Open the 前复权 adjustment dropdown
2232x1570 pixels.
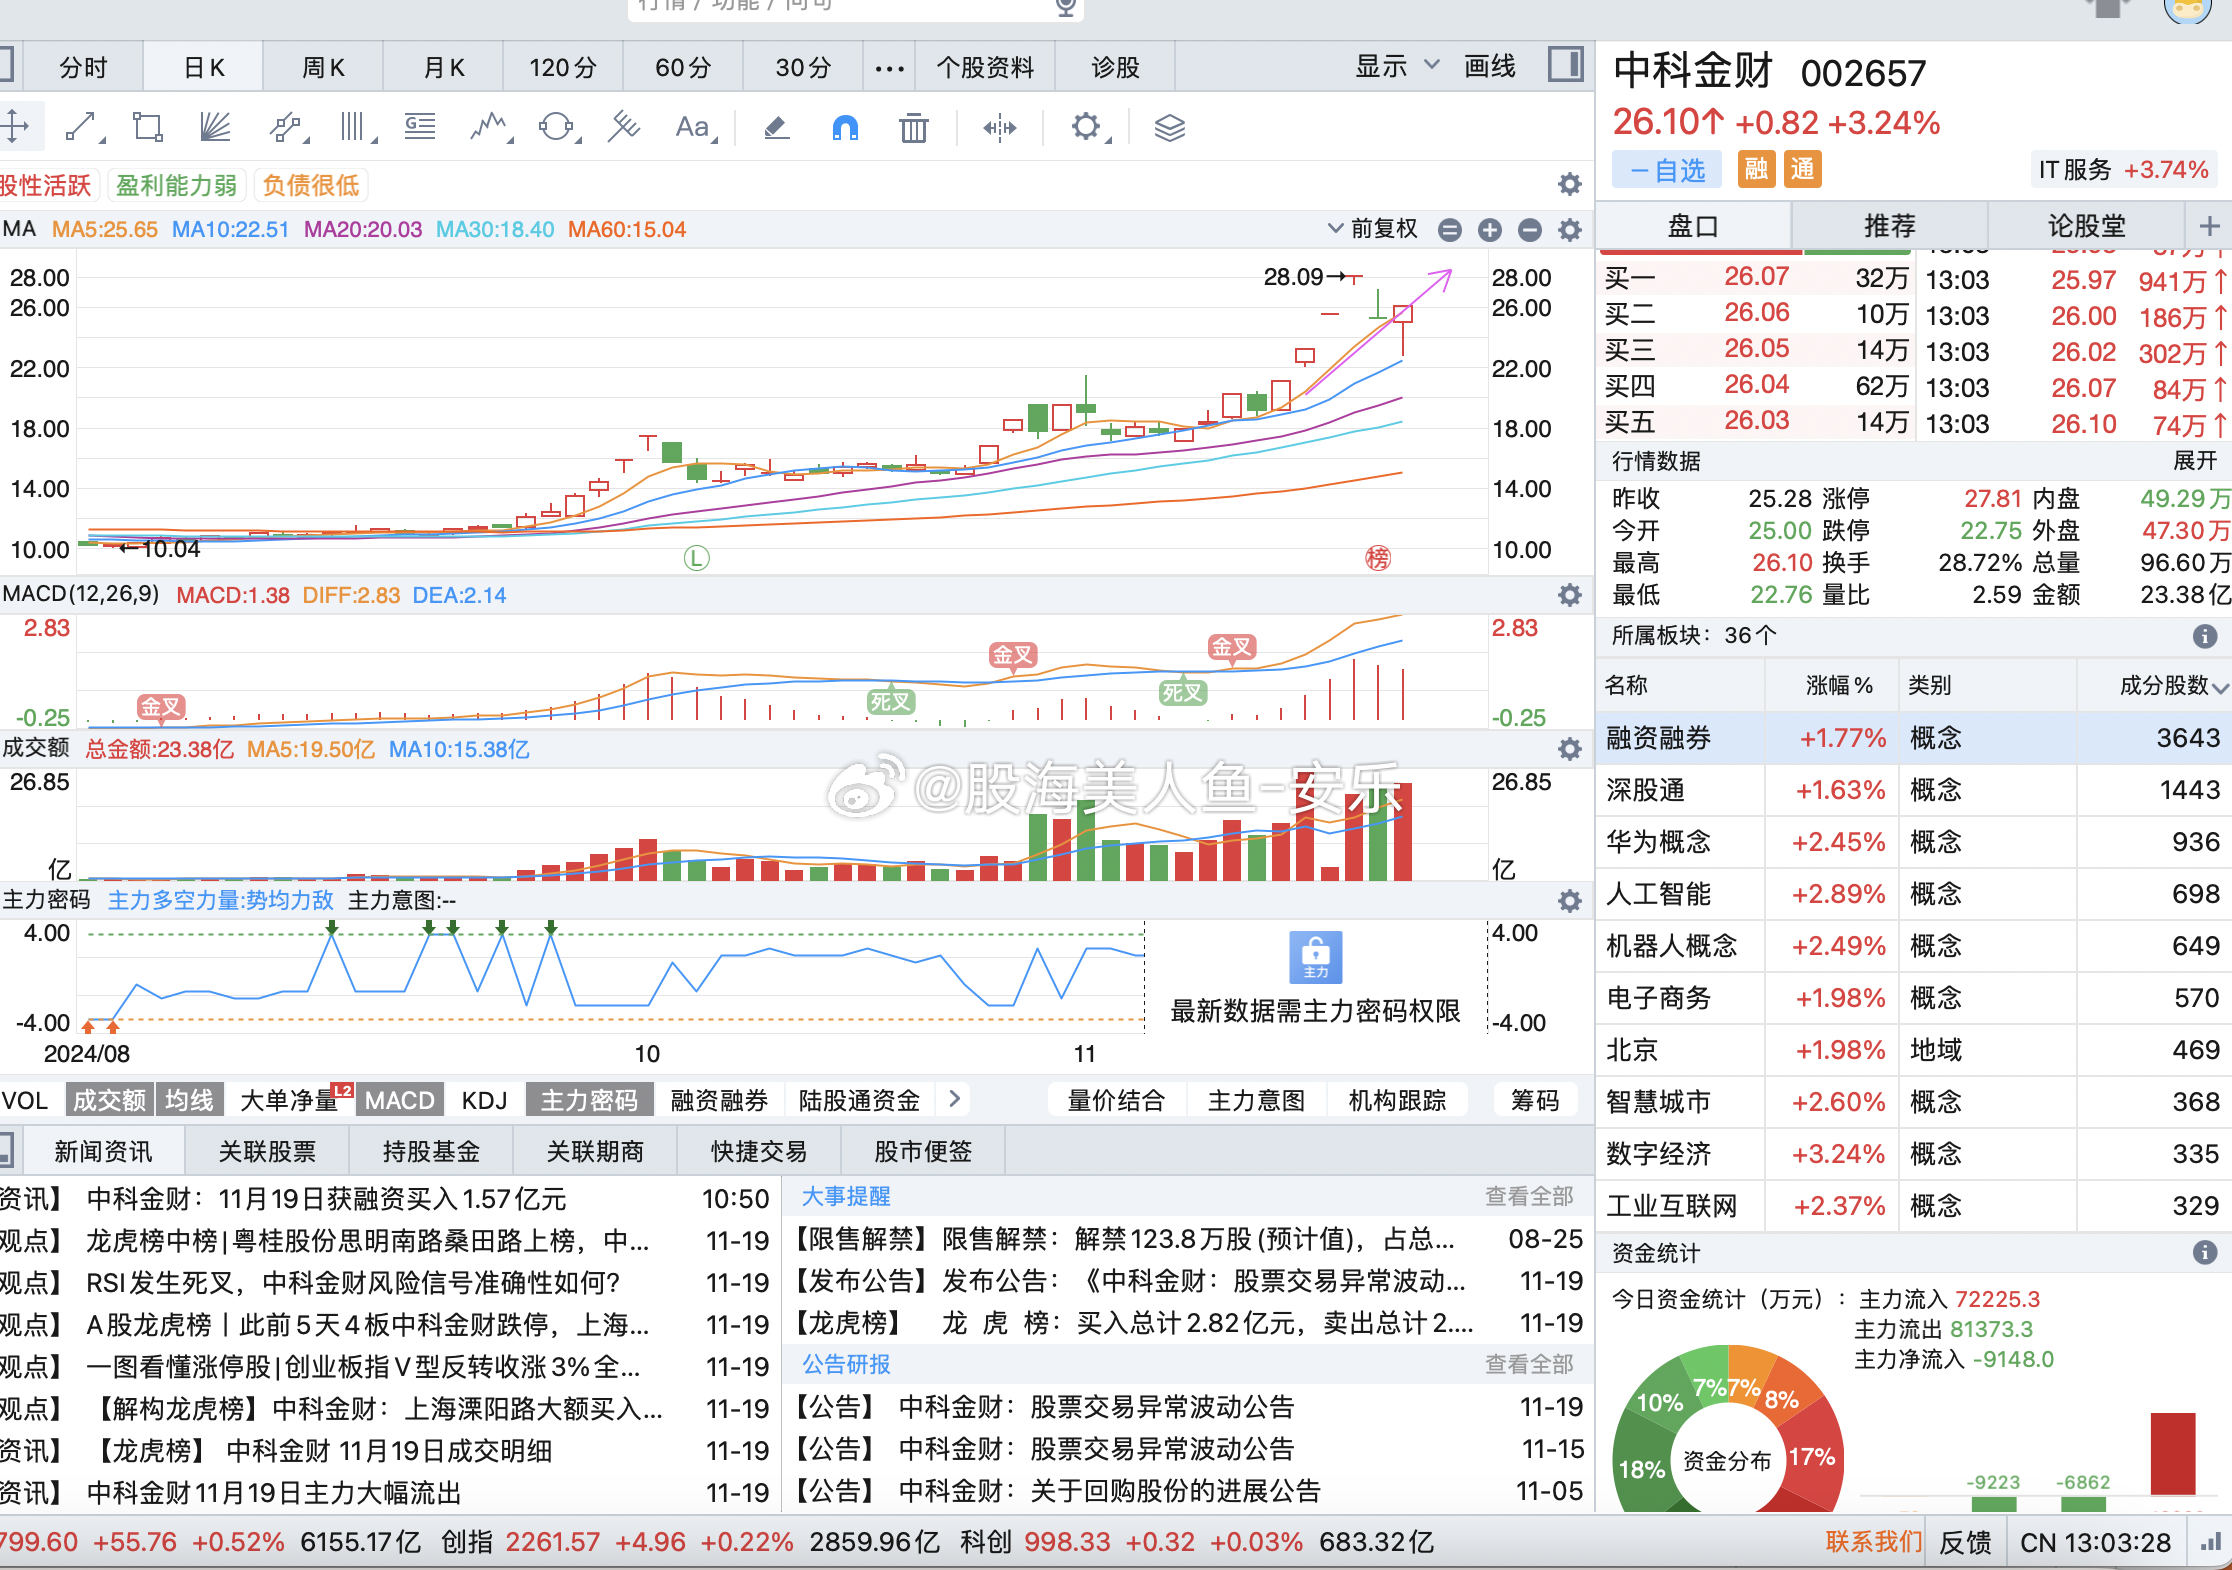point(1372,229)
